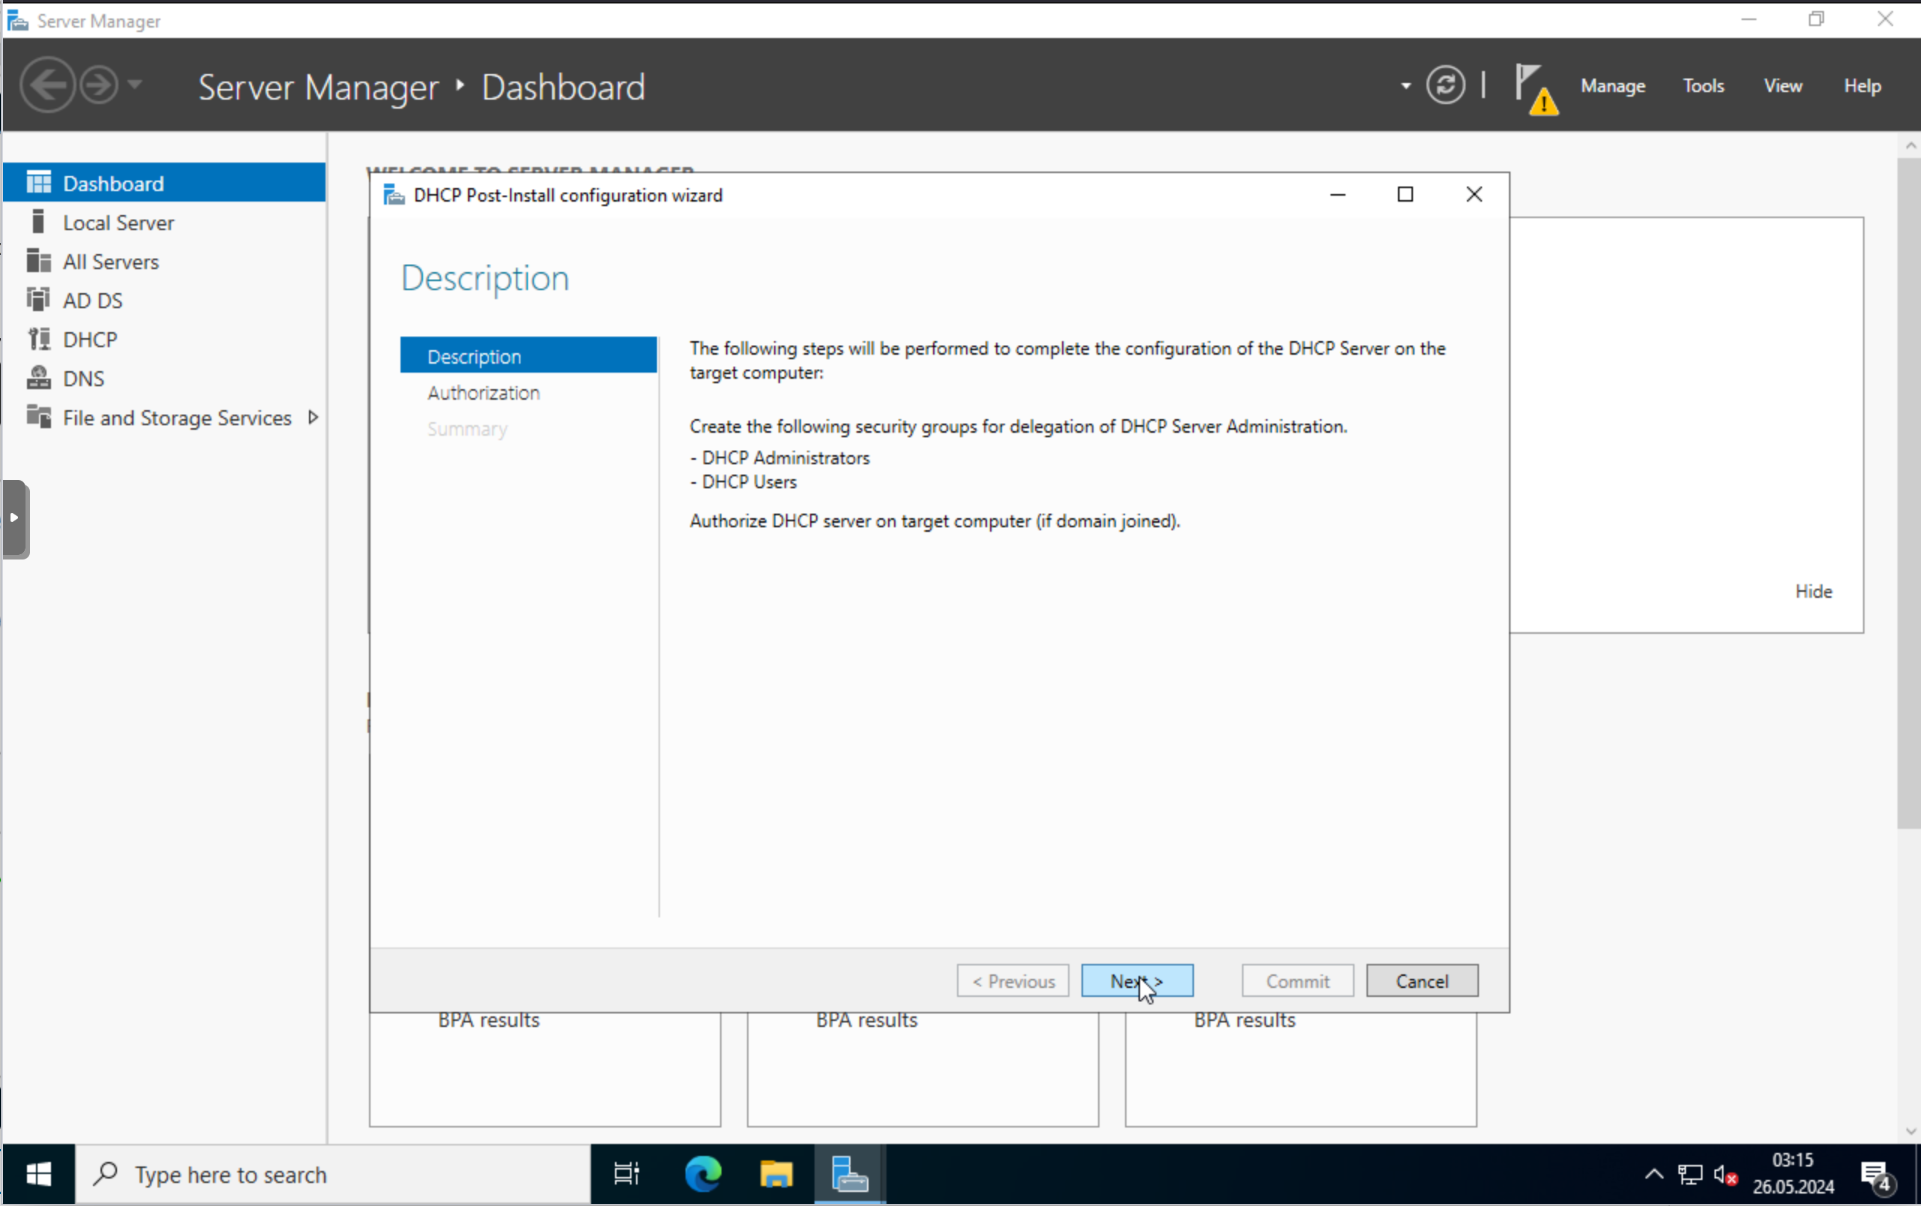Click the File and Storage Services icon
This screenshot has width=1921, height=1206.
click(x=39, y=416)
